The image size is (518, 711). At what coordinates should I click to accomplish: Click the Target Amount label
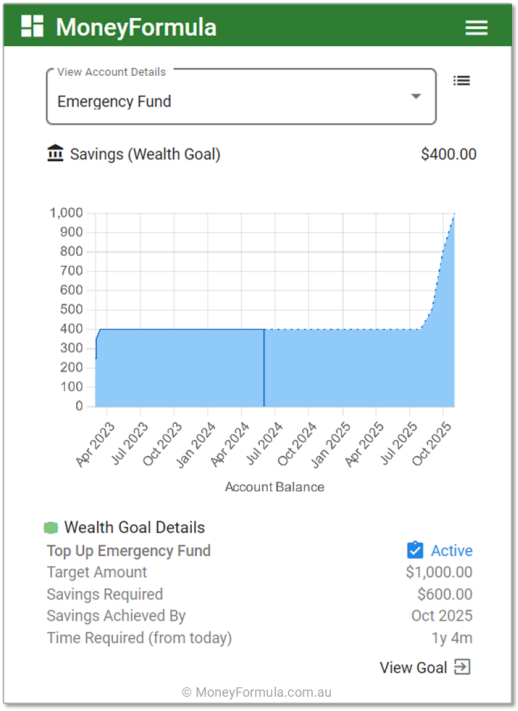click(97, 572)
